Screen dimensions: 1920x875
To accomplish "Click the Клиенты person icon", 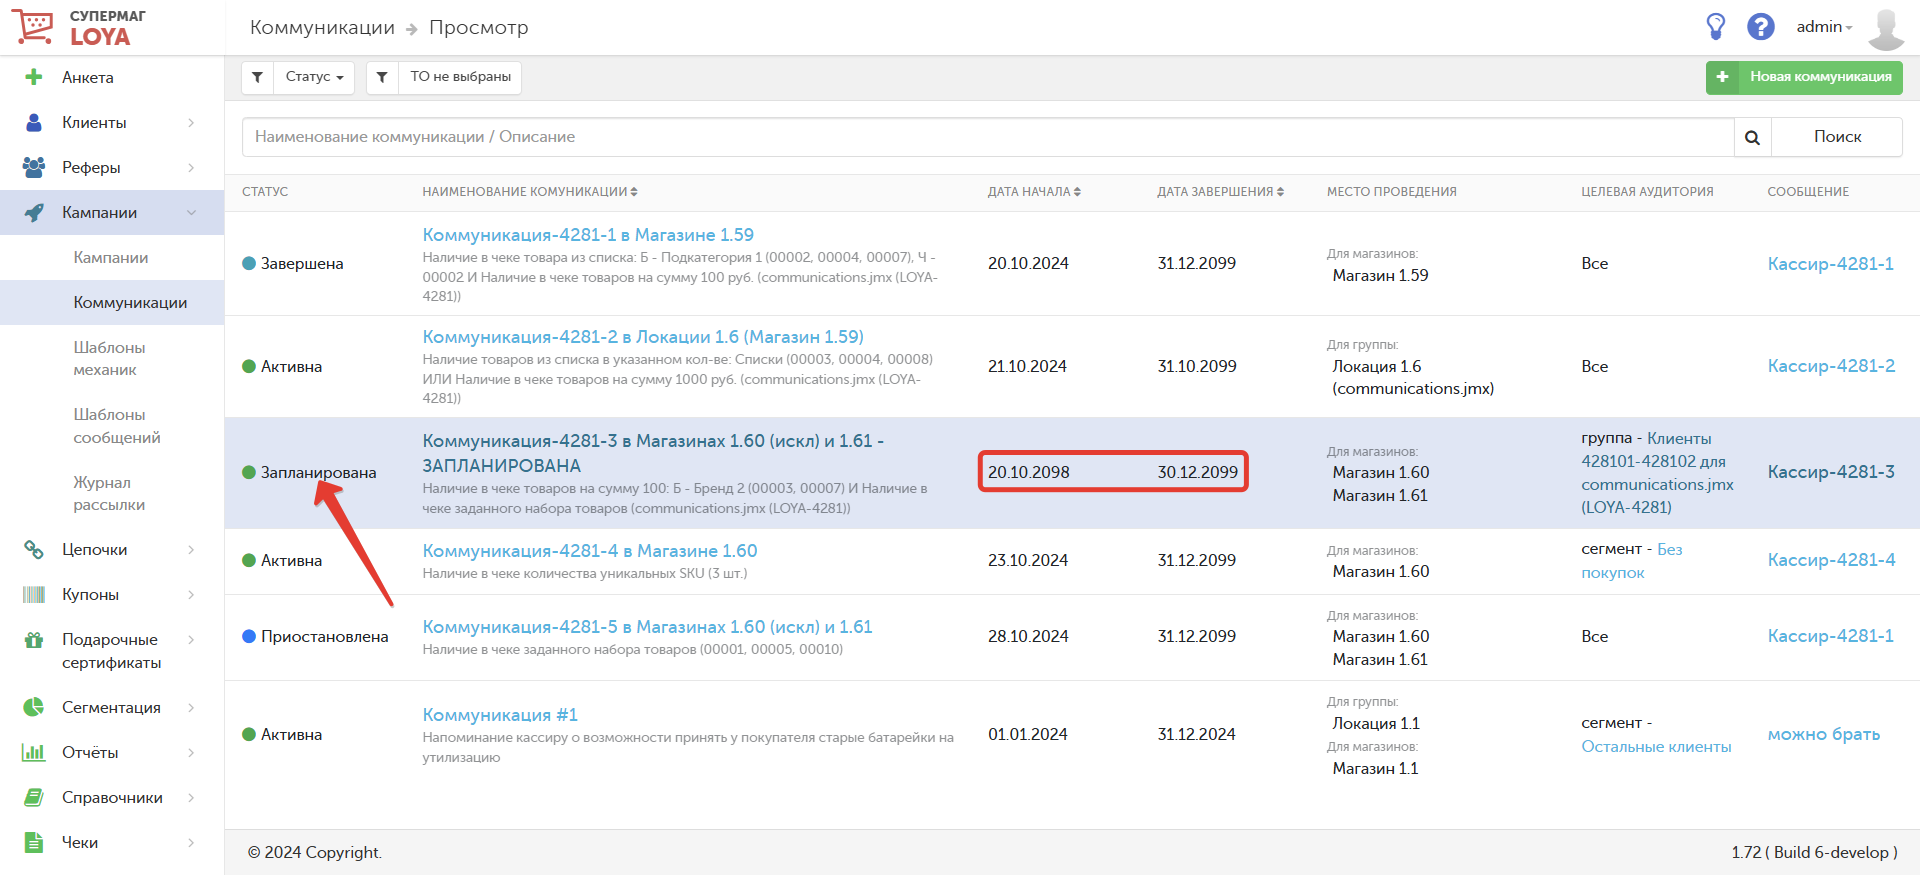I will (x=34, y=122).
